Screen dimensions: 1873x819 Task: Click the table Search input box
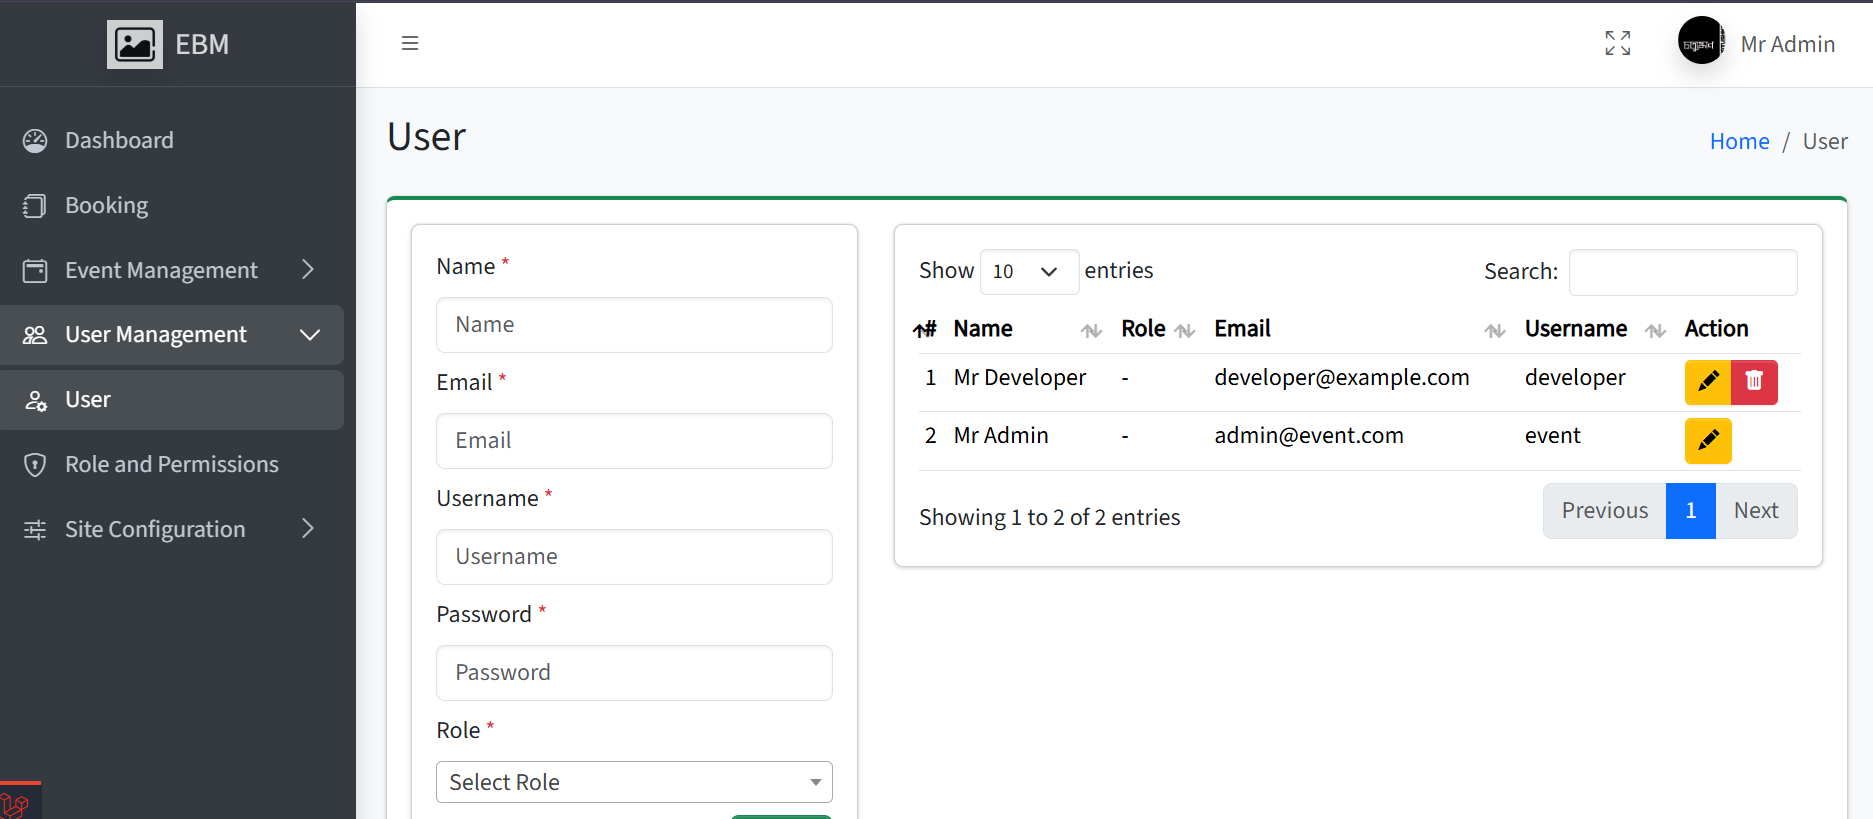[x=1682, y=272]
